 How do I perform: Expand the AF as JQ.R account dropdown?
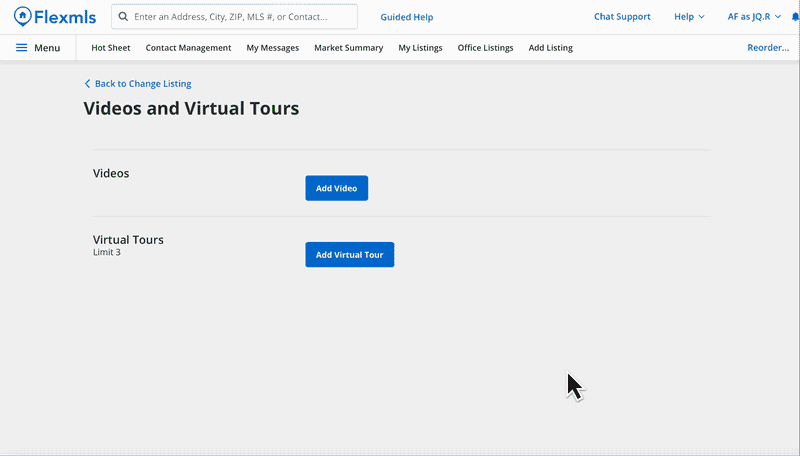tap(755, 17)
